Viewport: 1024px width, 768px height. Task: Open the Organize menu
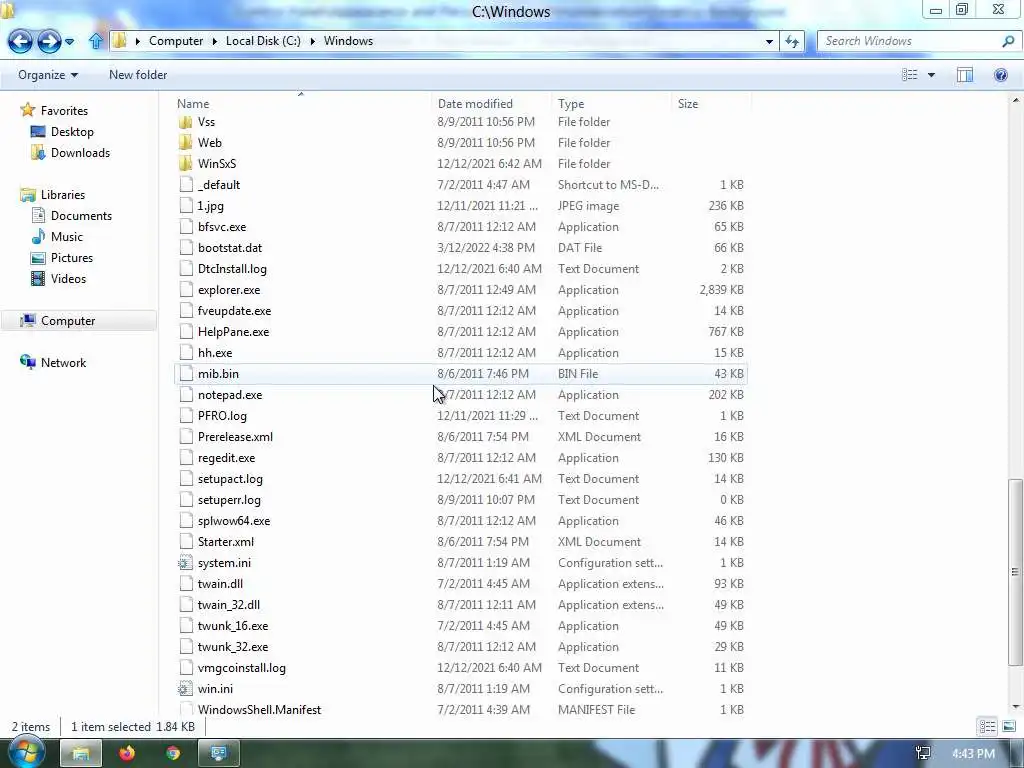point(48,75)
